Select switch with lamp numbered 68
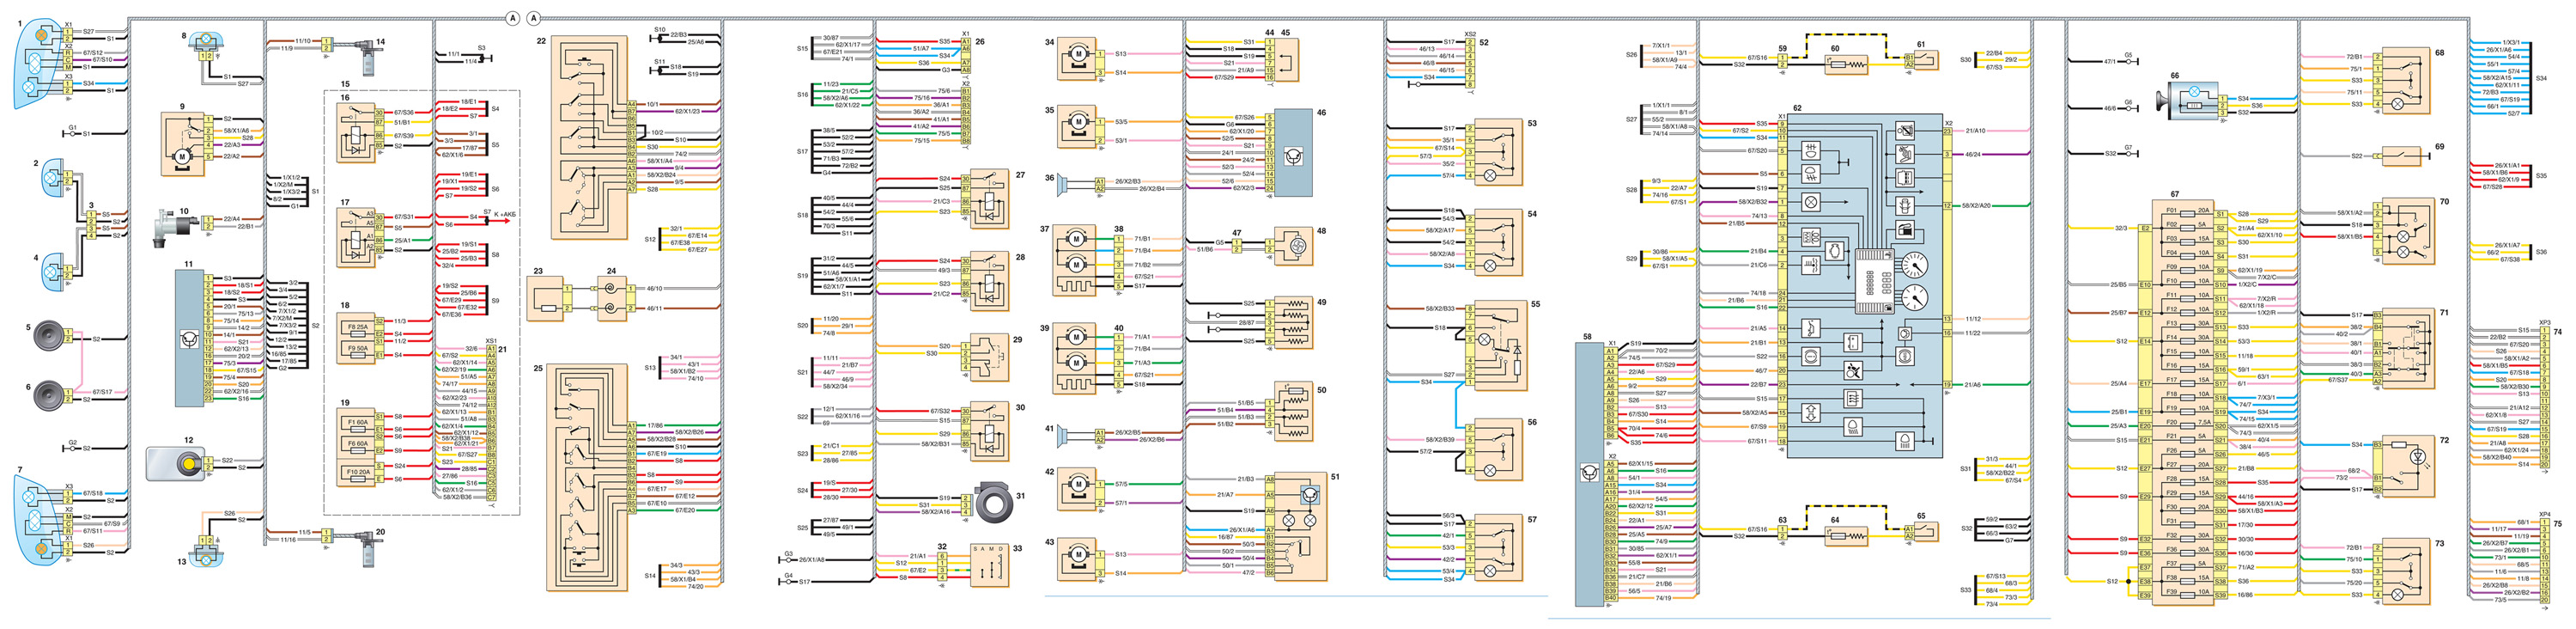Screen dimensions: 2576x629 pyautogui.click(x=2405, y=81)
